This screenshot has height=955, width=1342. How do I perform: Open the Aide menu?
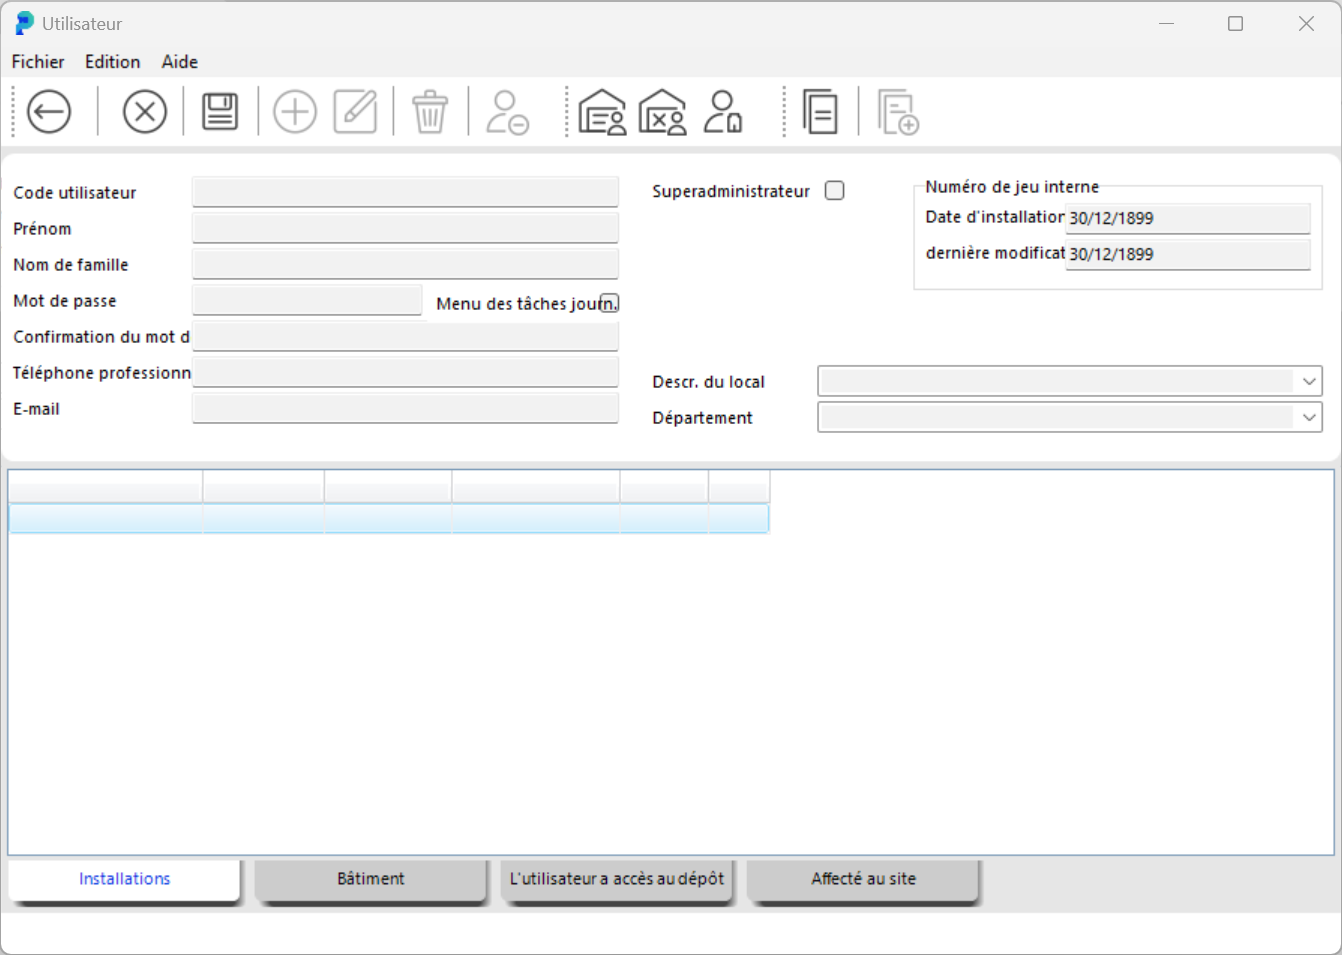pyautogui.click(x=180, y=62)
